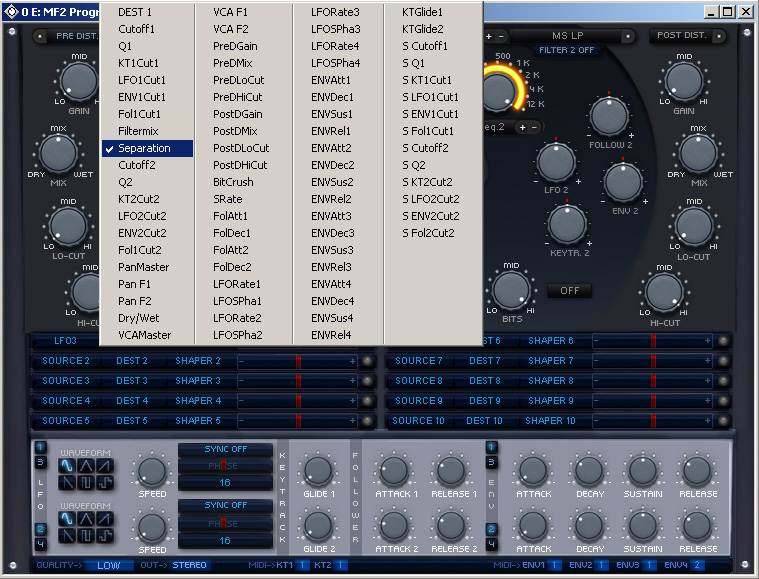Screen dimensions: 759x579
Task: Click the LED button on Source 10 row
Action: 723,421
